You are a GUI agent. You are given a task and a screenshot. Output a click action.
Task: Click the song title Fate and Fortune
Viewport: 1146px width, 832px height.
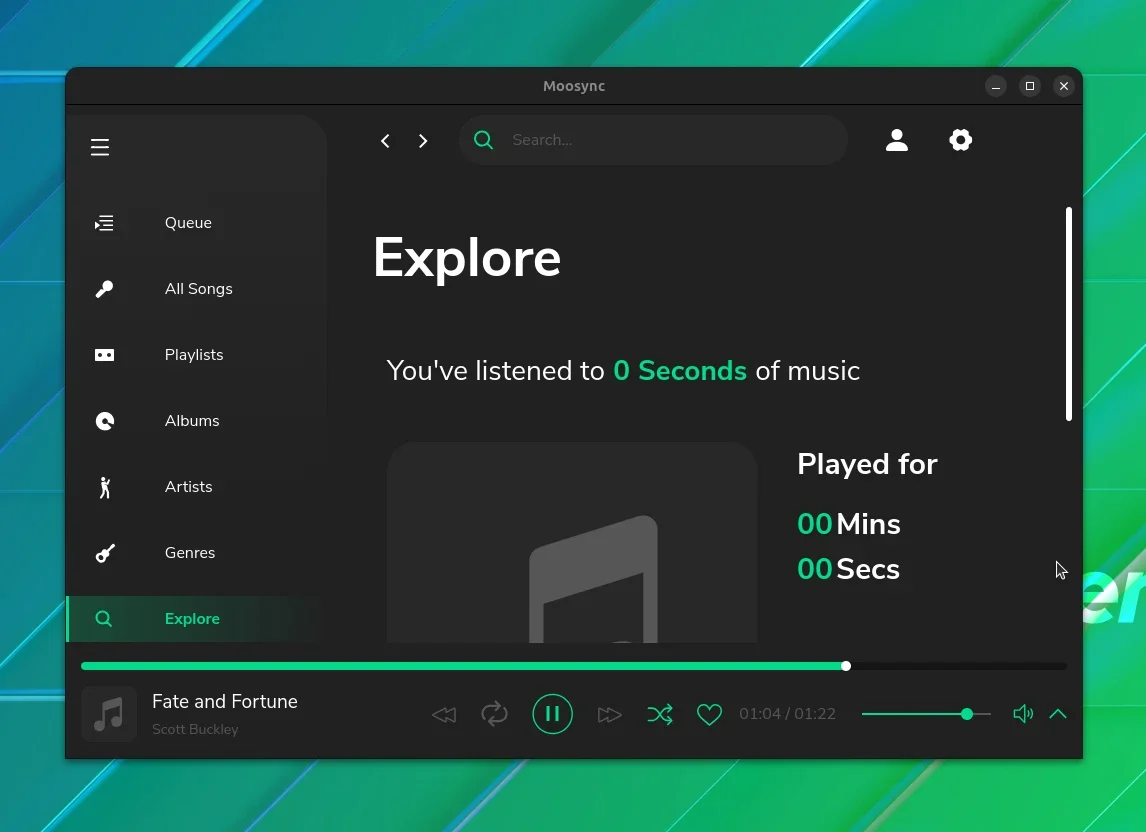click(224, 702)
